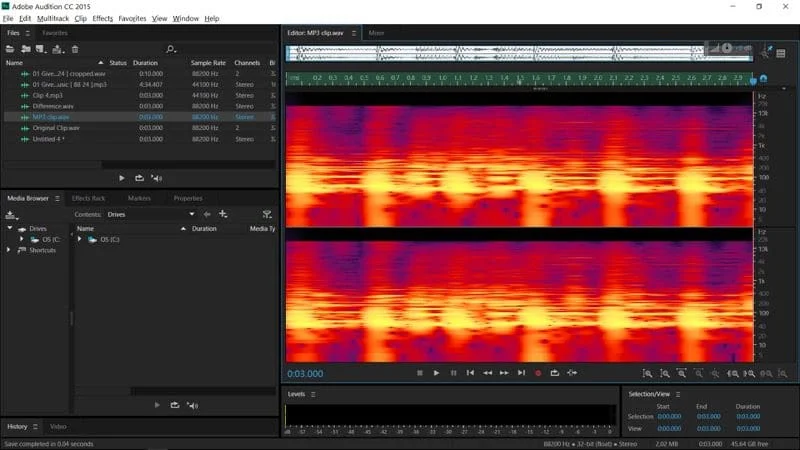This screenshot has height=450, width=800.
Task: Click Zoom Out Full icon
Action: 715,373
